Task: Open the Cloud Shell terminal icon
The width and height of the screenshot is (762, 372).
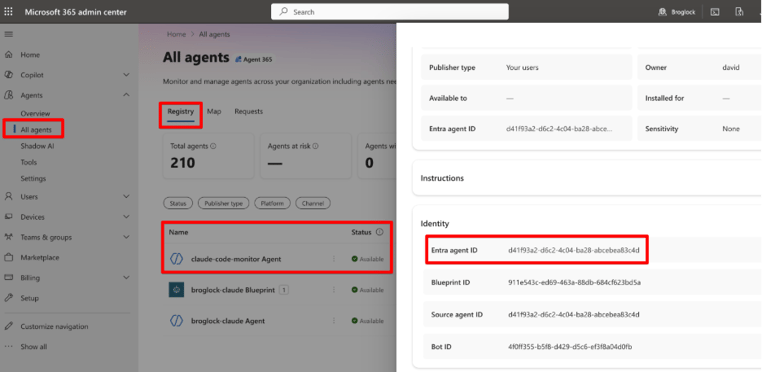Action: pyautogui.click(x=715, y=12)
